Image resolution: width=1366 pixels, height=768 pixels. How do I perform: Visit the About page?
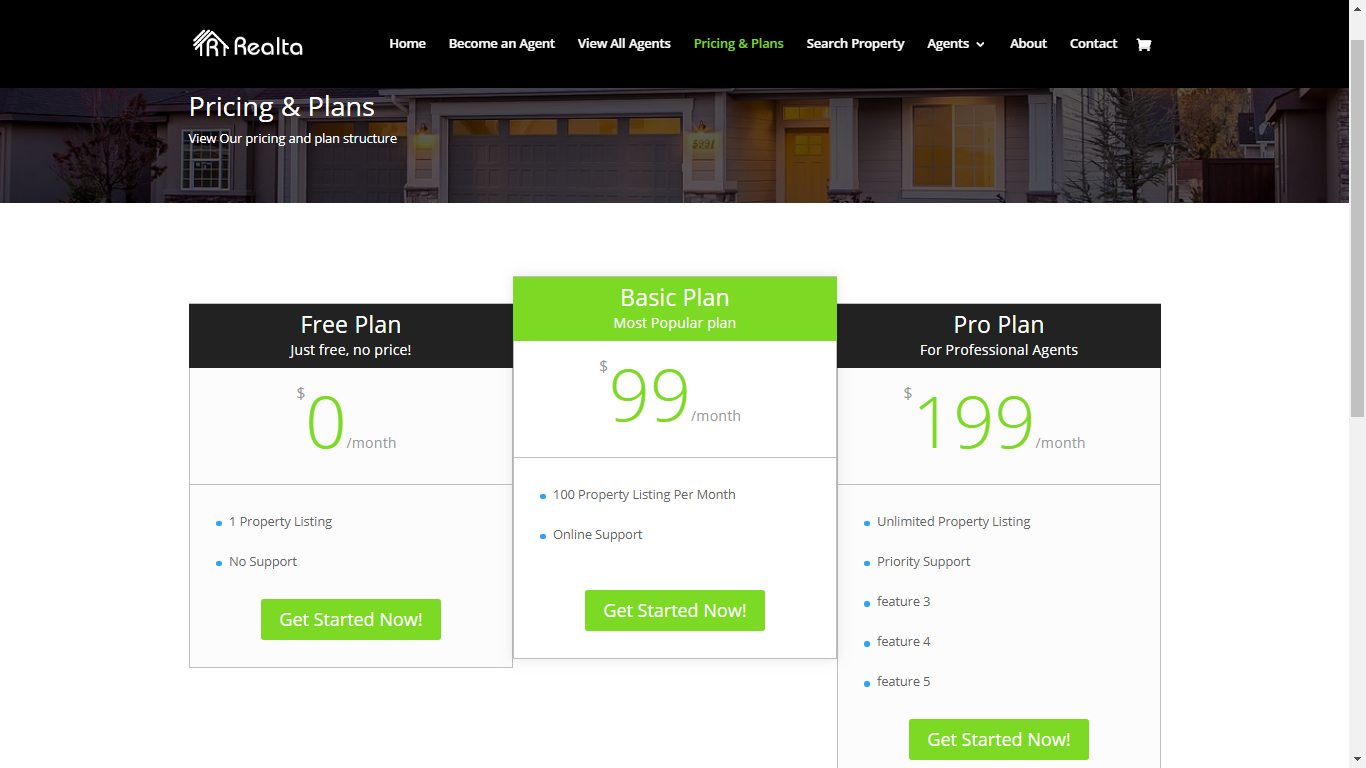point(1028,44)
